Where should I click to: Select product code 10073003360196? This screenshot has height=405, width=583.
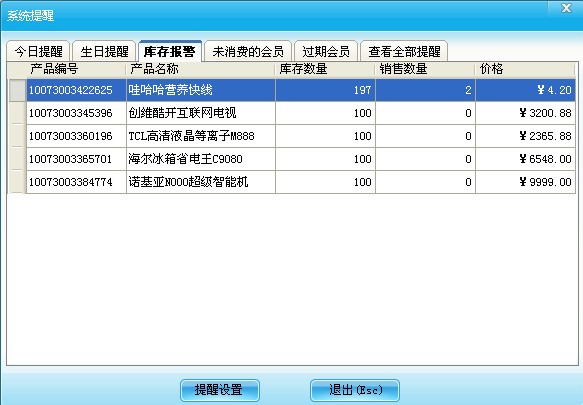click(x=77, y=136)
